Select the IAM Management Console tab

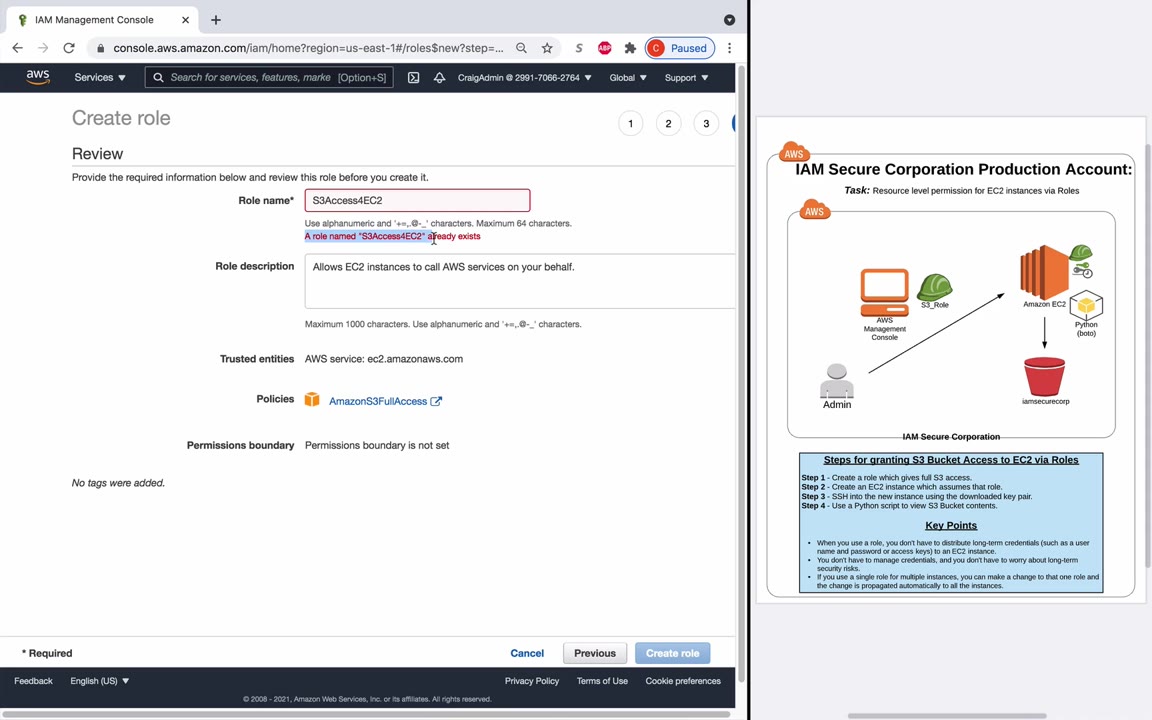coord(94,19)
